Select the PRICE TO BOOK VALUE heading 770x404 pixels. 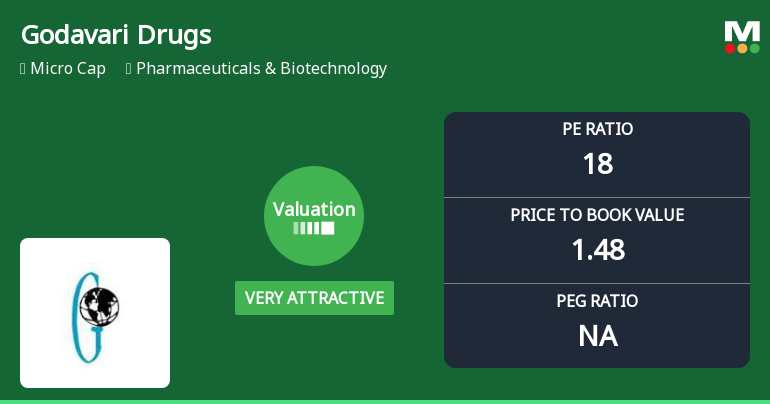(x=597, y=215)
